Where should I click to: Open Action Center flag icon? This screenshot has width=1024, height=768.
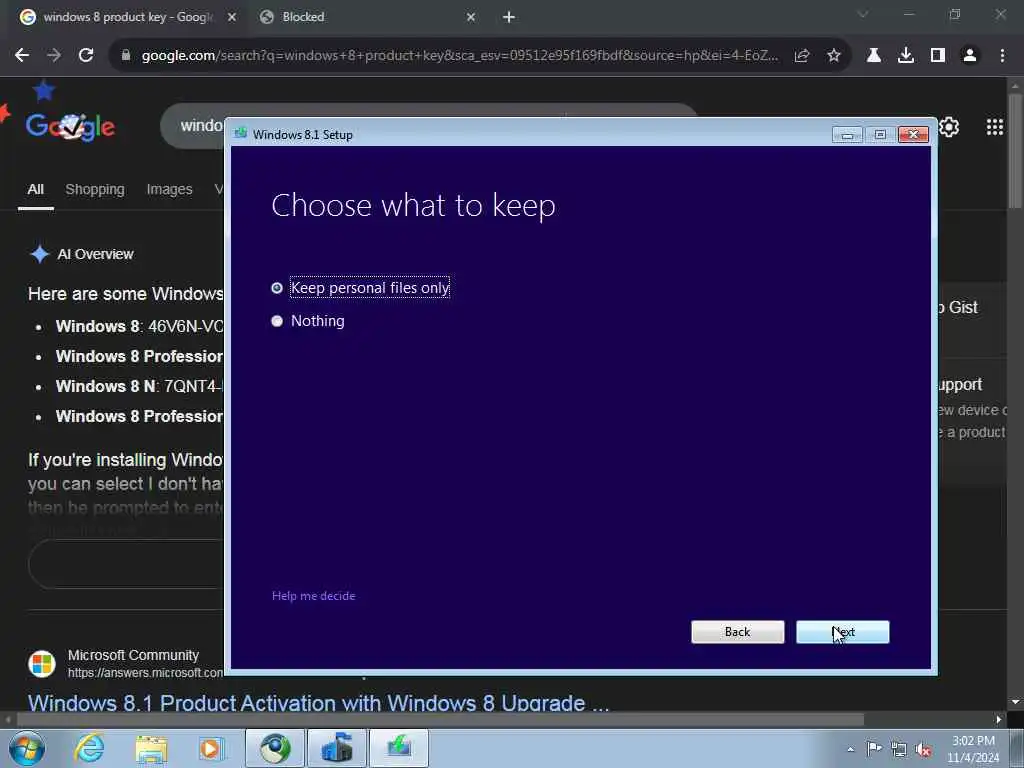click(874, 749)
